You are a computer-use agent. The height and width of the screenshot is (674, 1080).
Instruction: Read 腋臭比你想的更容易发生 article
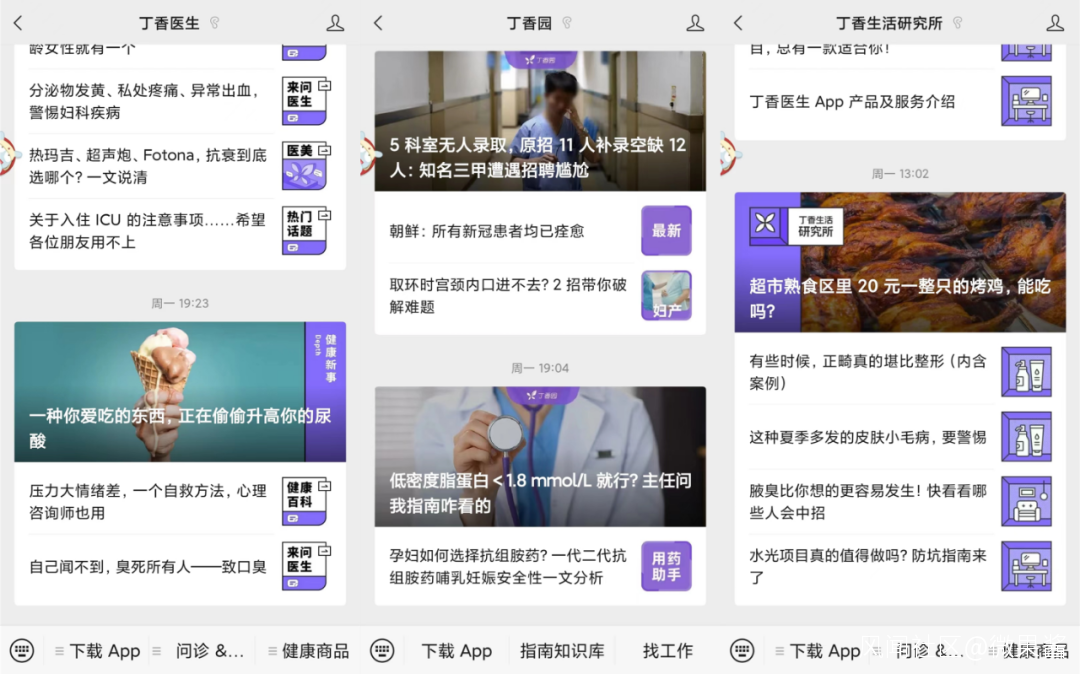868,501
